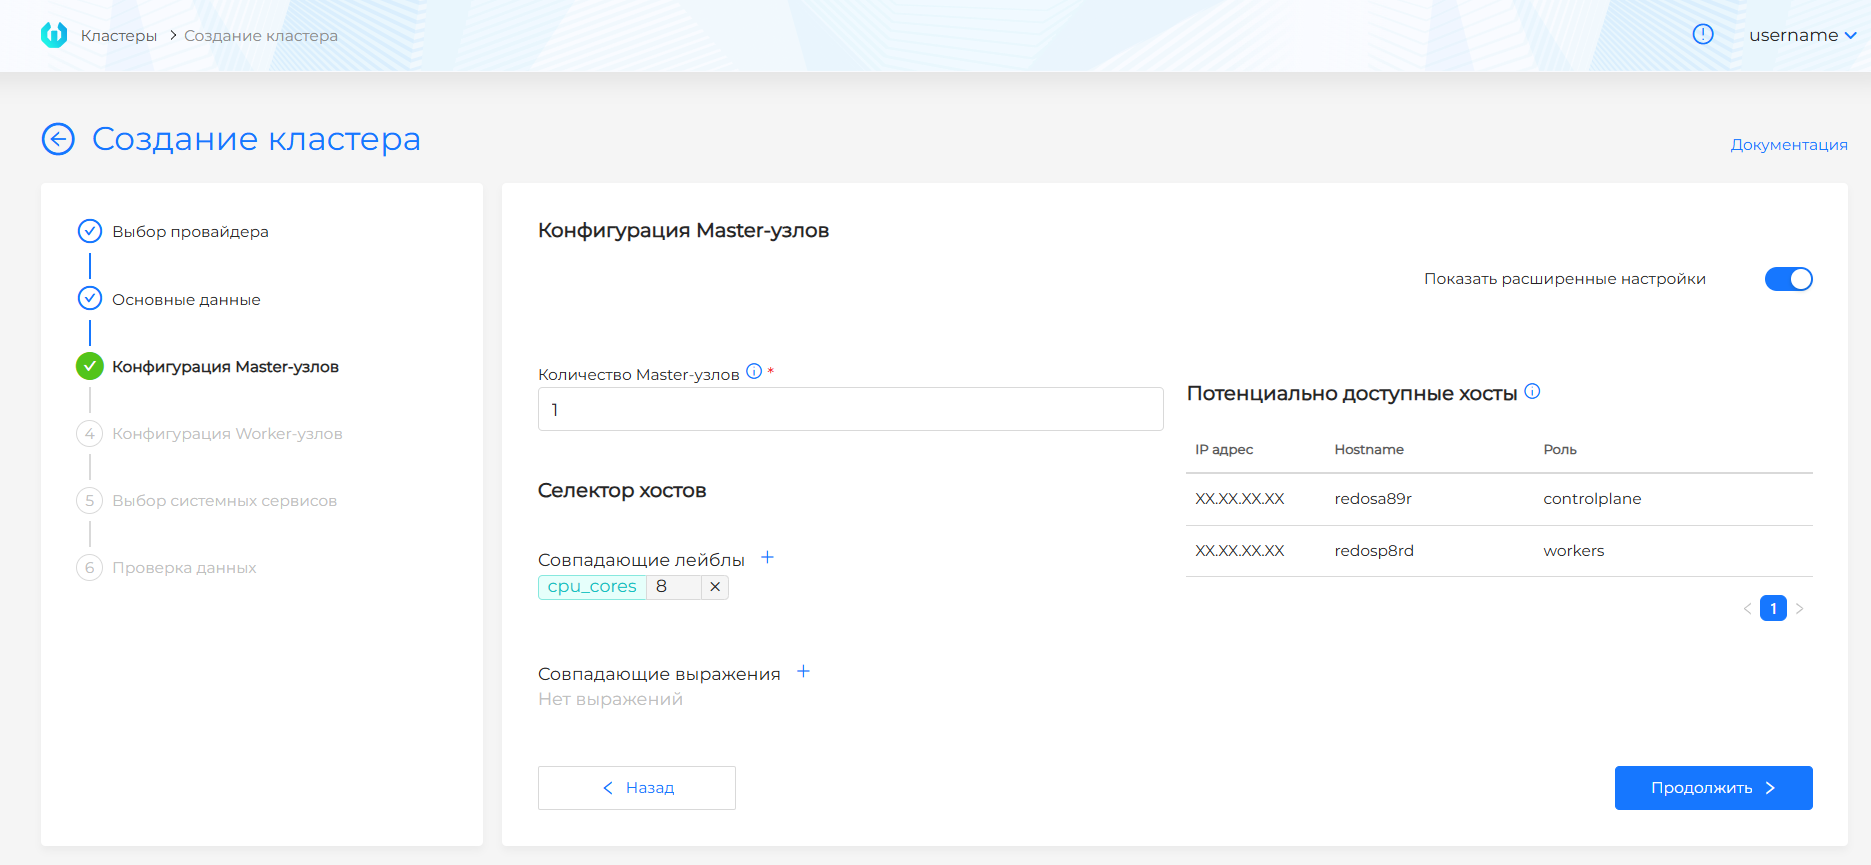Screen dimensions: 1871x865
Task: Toggle Показать расширенные настройки switch
Action: coord(1788,279)
